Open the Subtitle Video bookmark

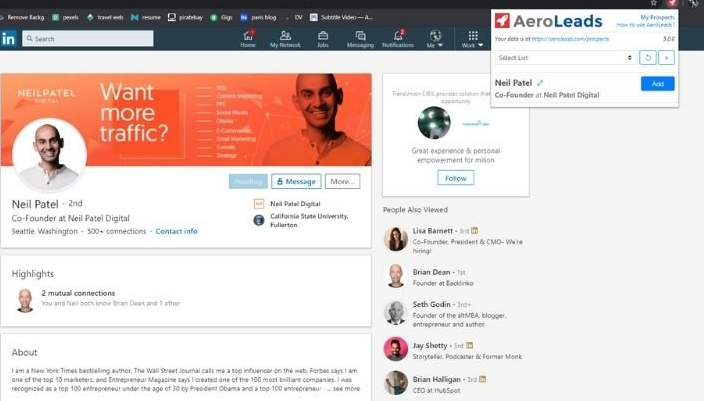coord(341,18)
